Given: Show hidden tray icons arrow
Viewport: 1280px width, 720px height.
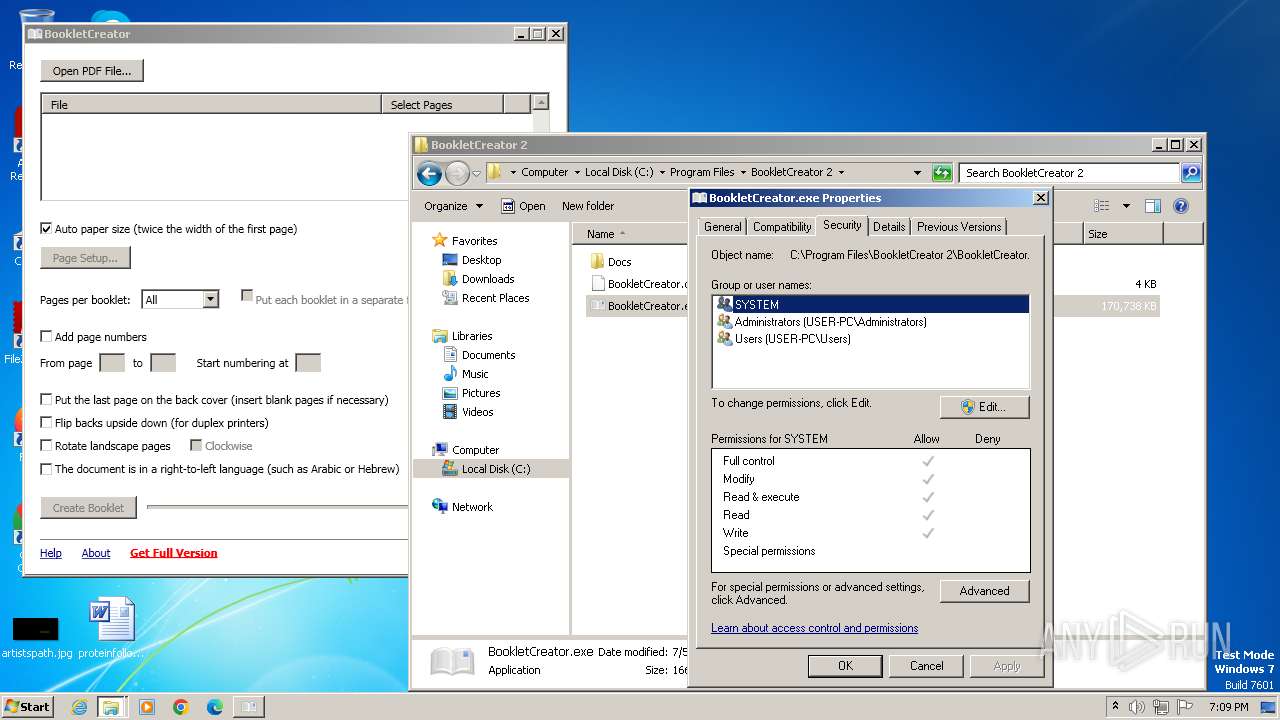Looking at the screenshot, I should pyautogui.click(x=1115, y=706).
